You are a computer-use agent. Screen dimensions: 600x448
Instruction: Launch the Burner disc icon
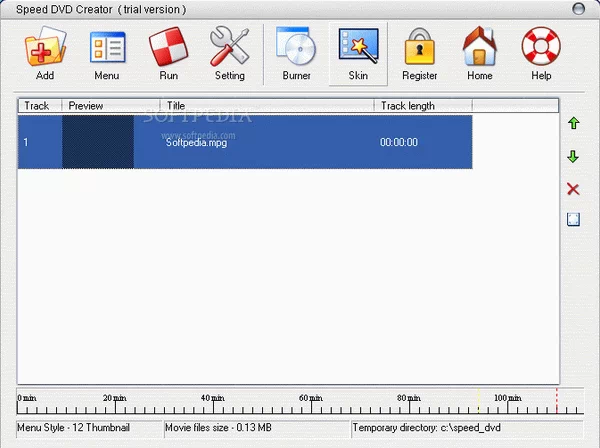pos(296,46)
